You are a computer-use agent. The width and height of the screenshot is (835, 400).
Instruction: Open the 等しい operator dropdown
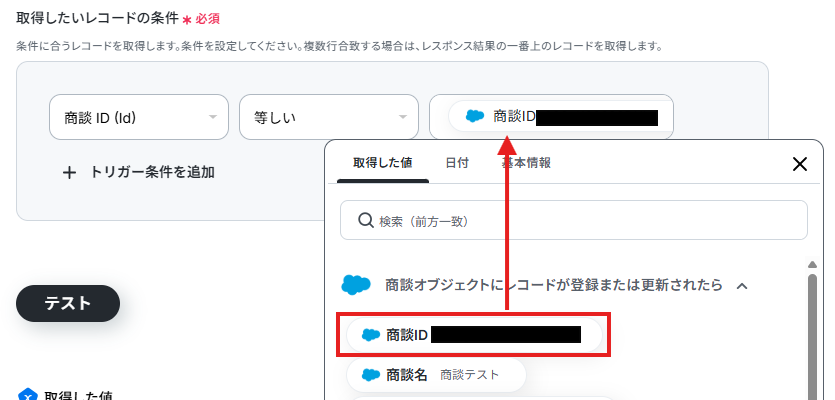pos(329,117)
